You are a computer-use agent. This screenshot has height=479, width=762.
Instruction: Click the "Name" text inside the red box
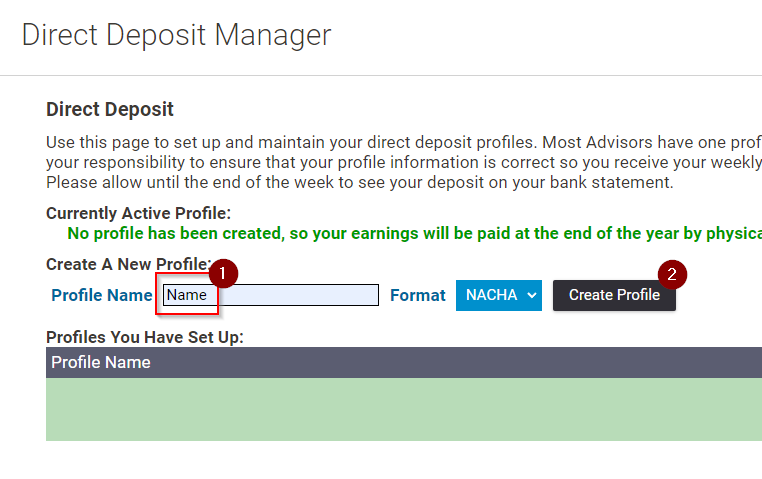tap(186, 295)
